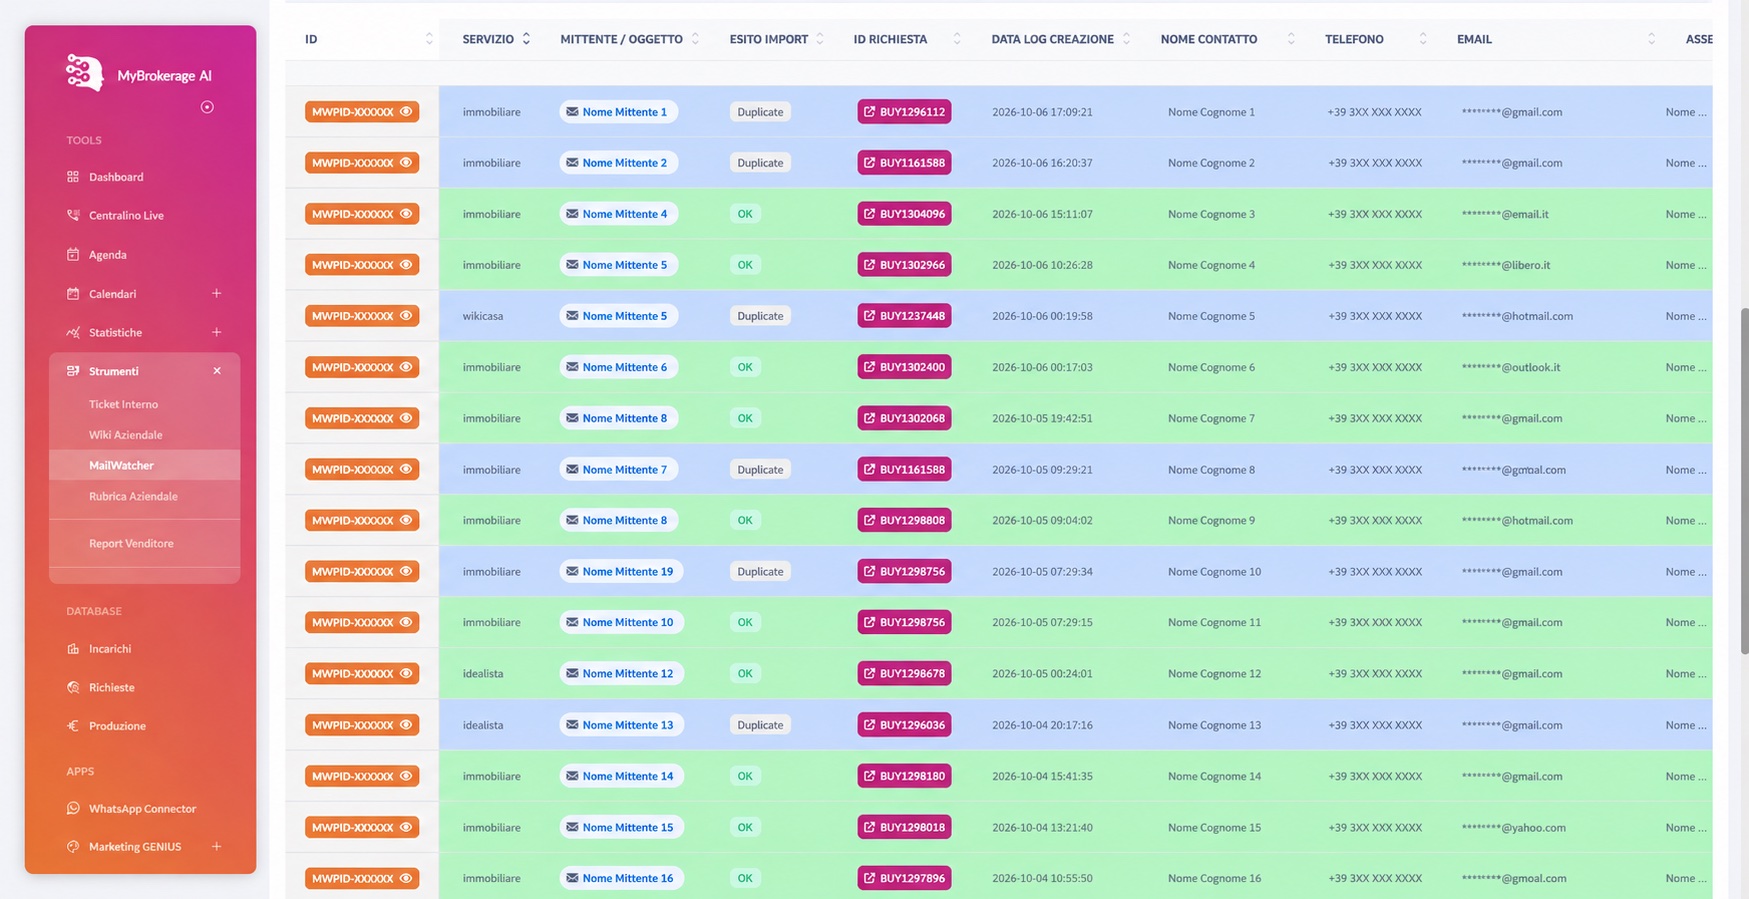
Task: Expand the Statistiche submenu plus
Action: pyautogui.click(x=216, y=332)
